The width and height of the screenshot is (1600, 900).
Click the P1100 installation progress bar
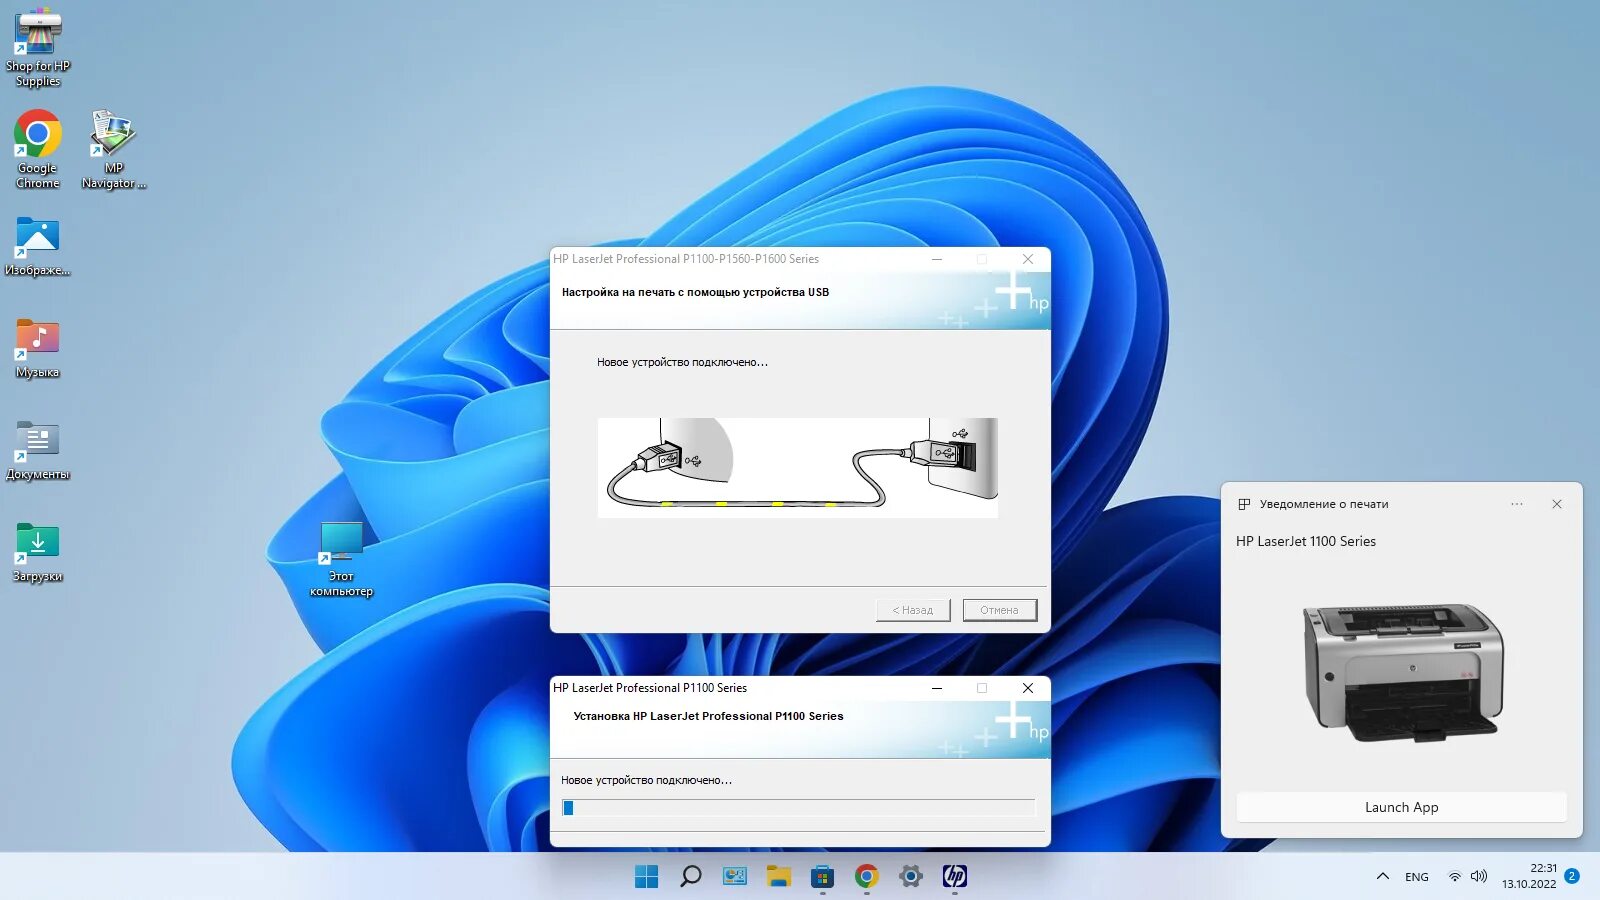point(799,808)
